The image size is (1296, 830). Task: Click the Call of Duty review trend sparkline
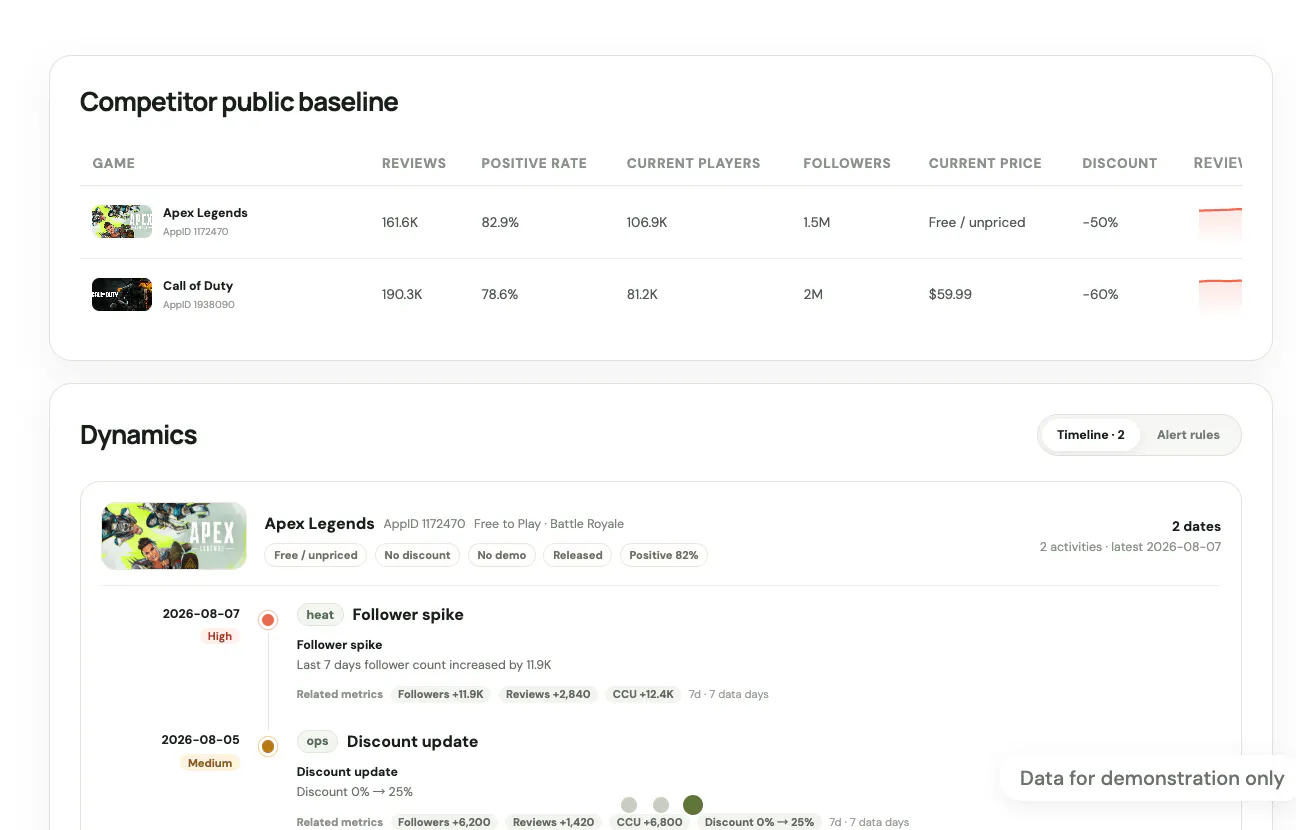[x=1220, y=297]
